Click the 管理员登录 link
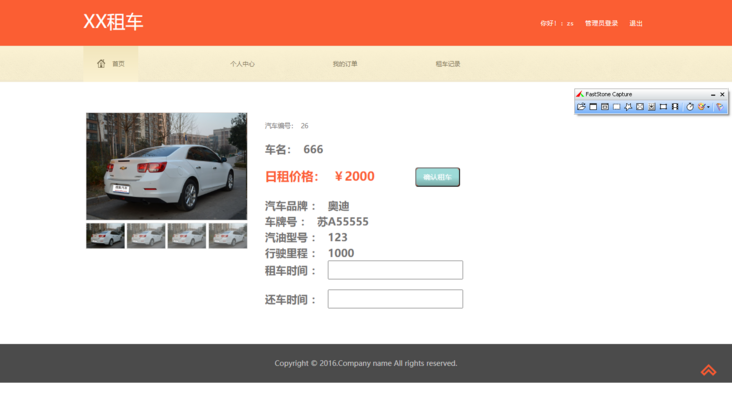This screenshot has width=732, height=401. point(601,23)
